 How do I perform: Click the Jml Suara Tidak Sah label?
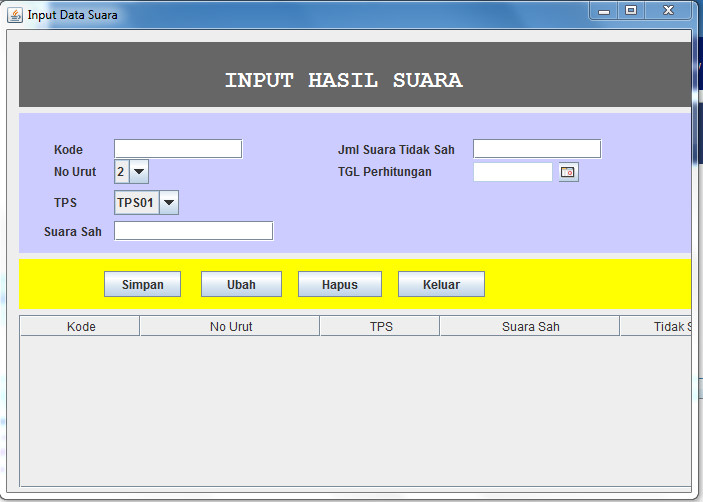tap(396, 150)
